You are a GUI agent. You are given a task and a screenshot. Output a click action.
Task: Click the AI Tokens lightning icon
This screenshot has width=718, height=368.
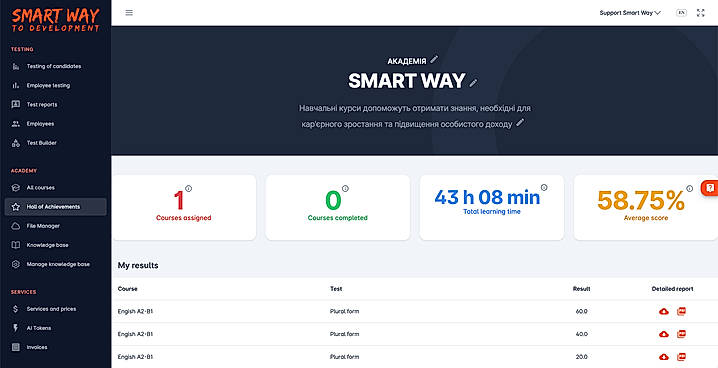point(16,328)
